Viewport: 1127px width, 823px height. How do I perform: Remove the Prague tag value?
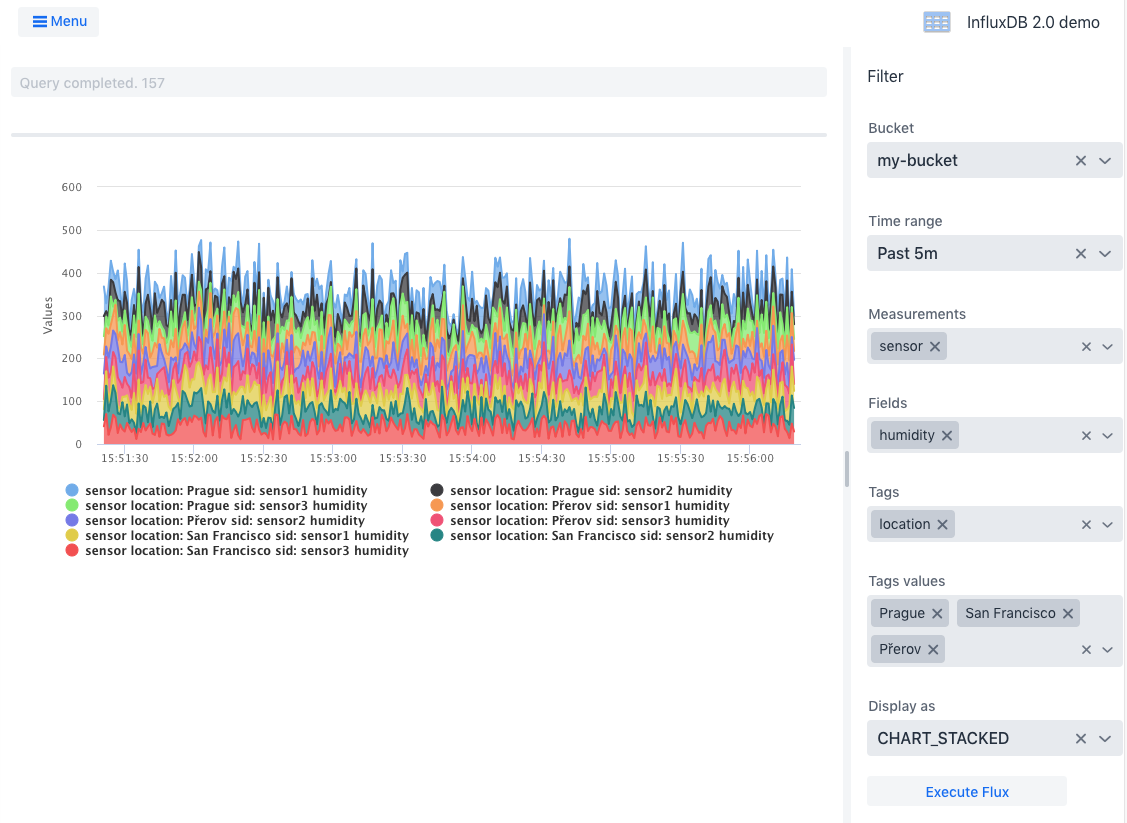point(937,614)
